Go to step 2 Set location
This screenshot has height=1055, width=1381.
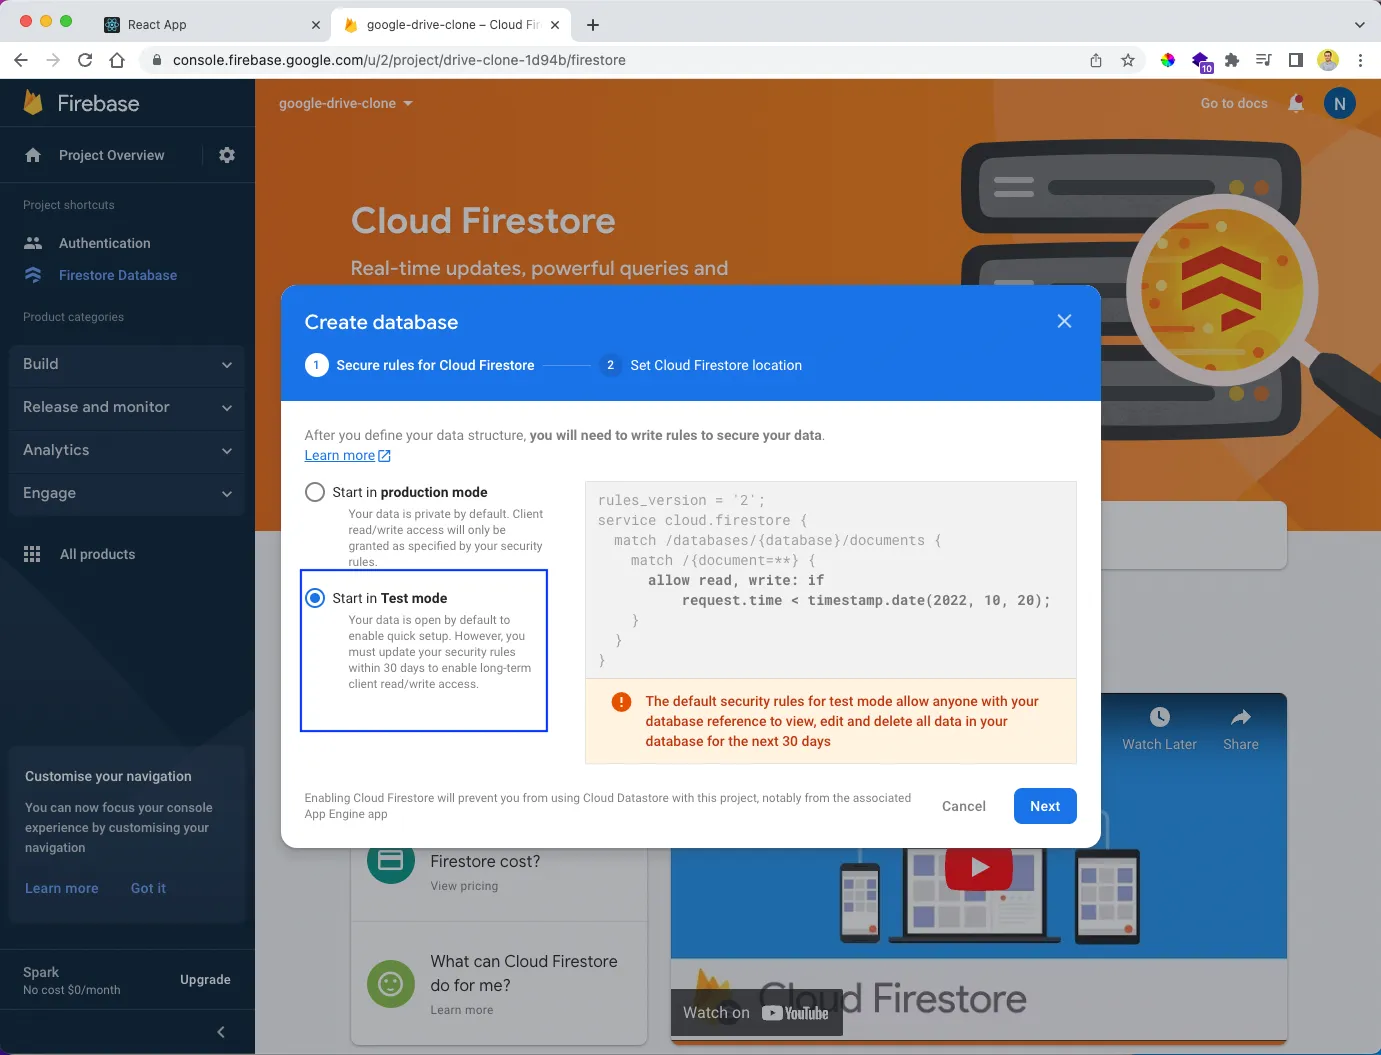[x=701, y=365]
